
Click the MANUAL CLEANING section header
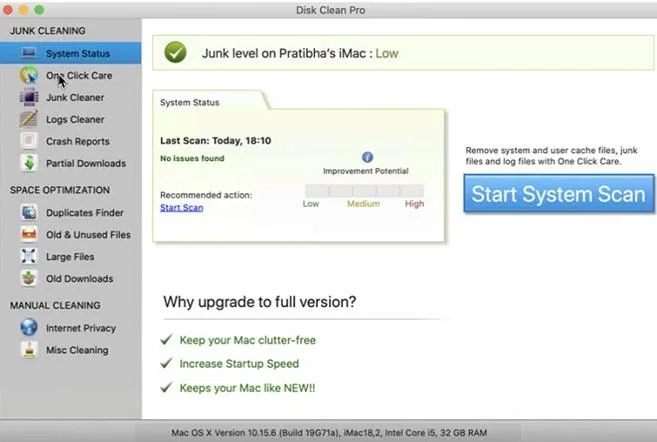pos(55,305)
